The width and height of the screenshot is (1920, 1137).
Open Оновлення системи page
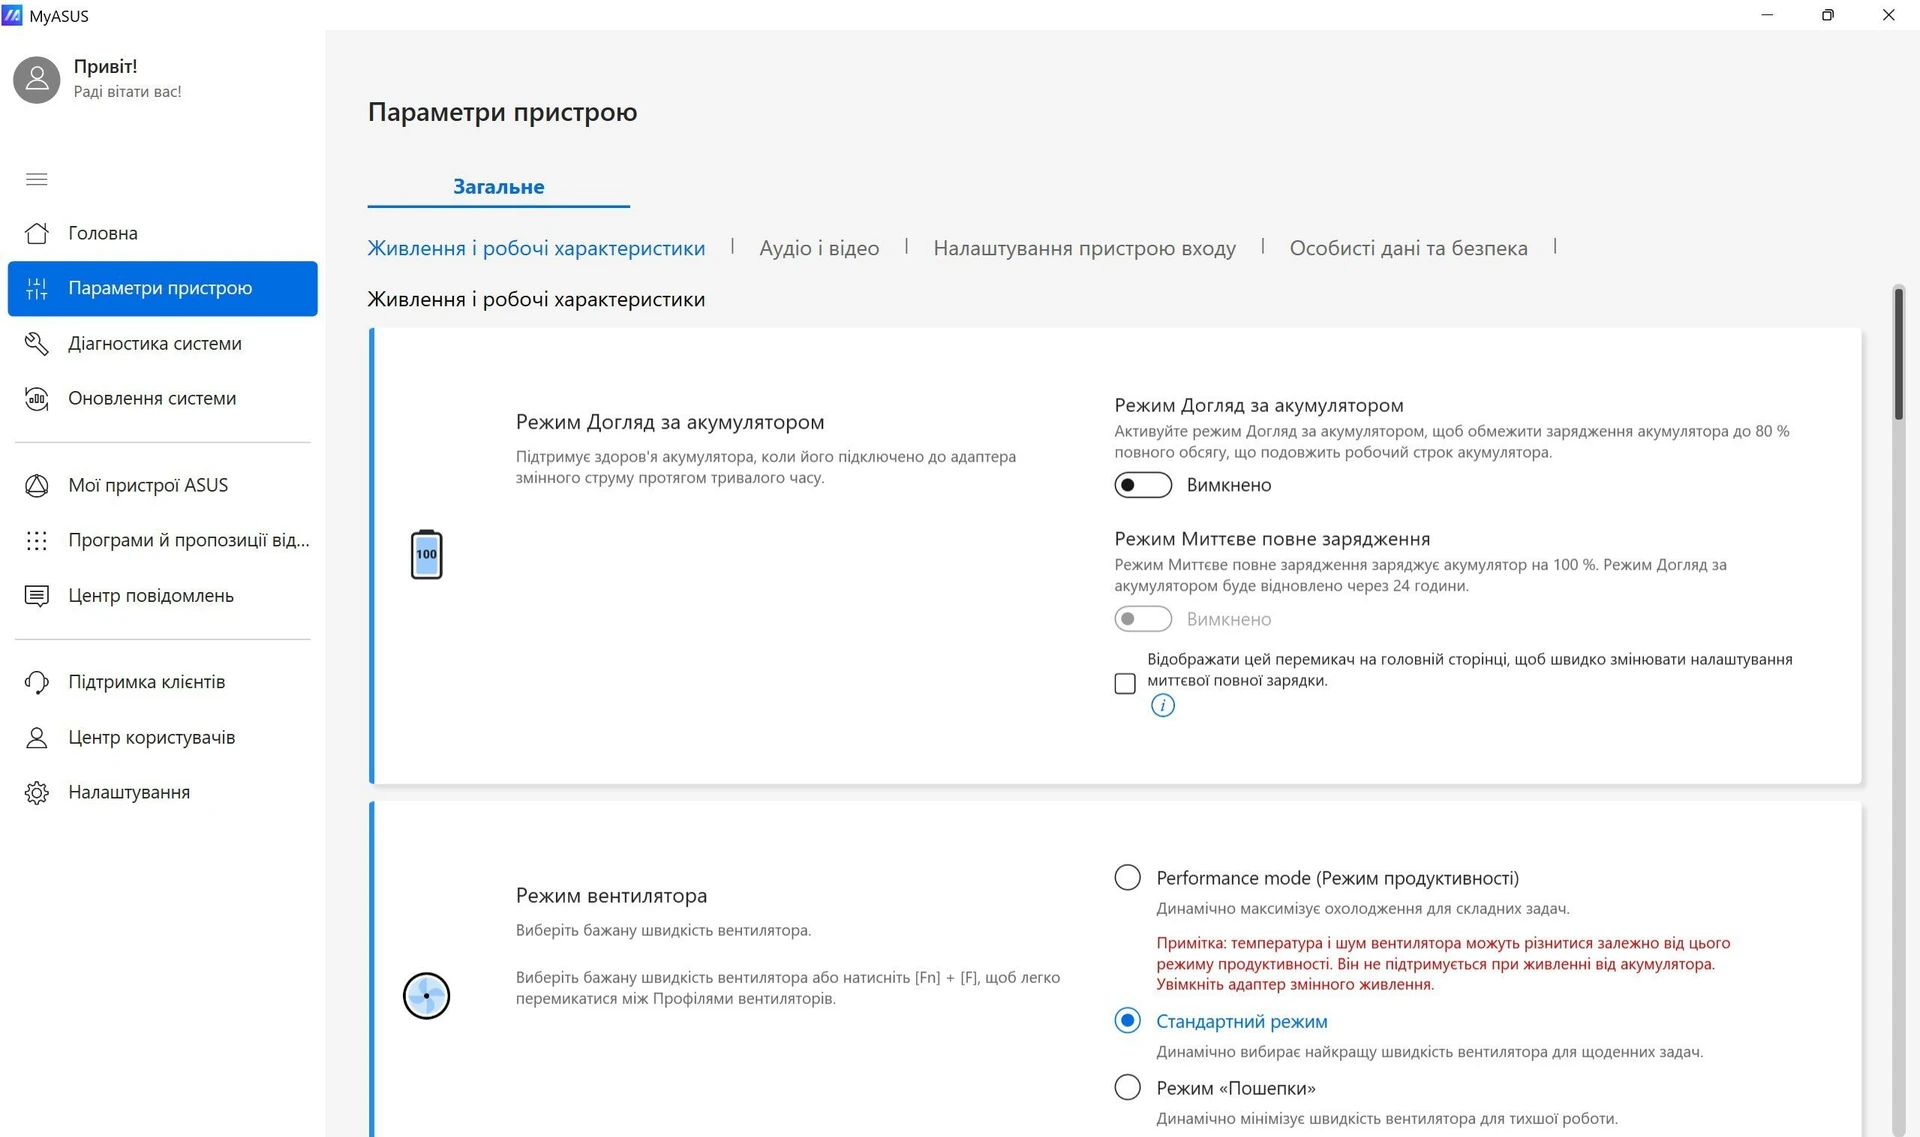click(x=163, y=399)
